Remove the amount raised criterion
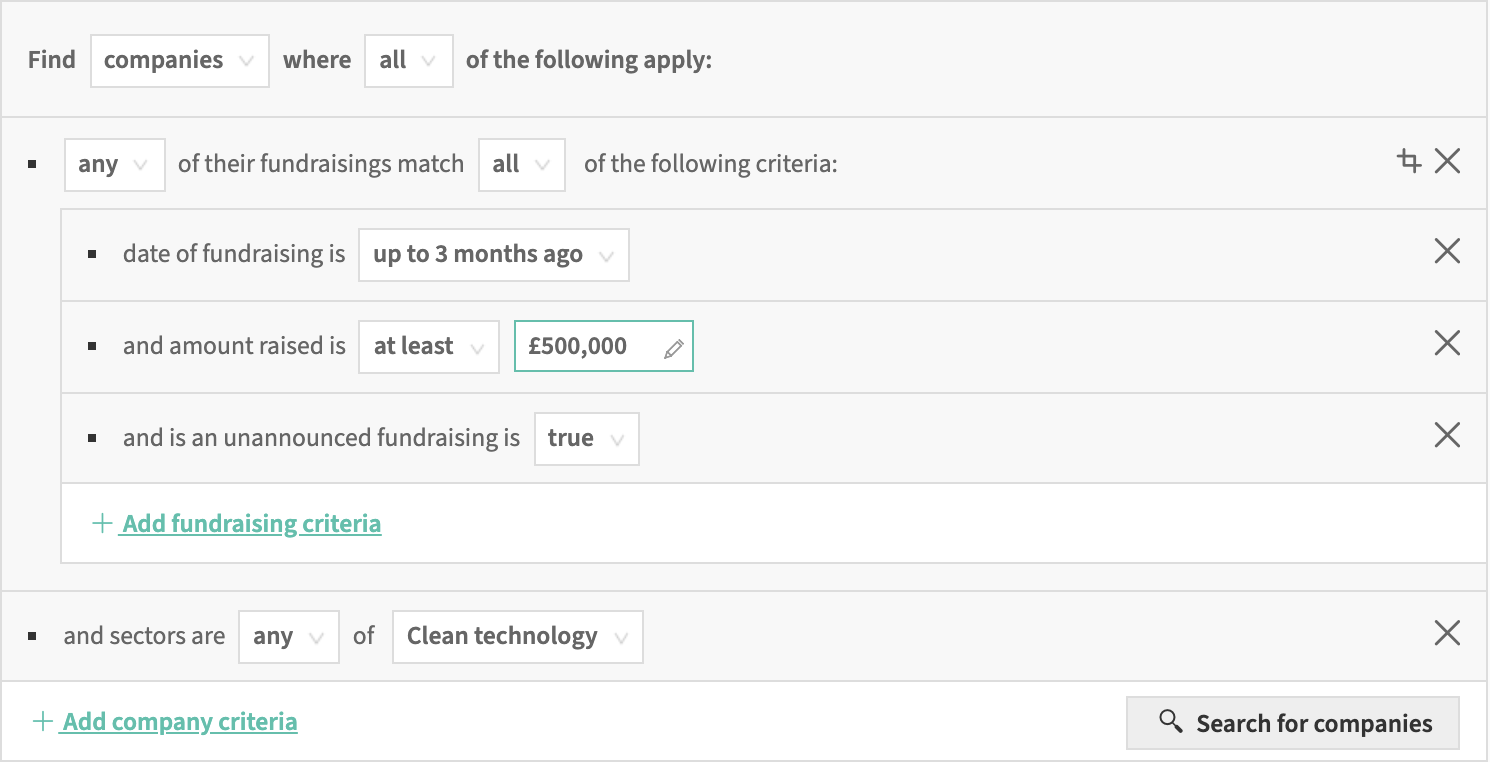Image resolution: width=1490 pixels, height=762 pixels. [x=1447, y=343]
